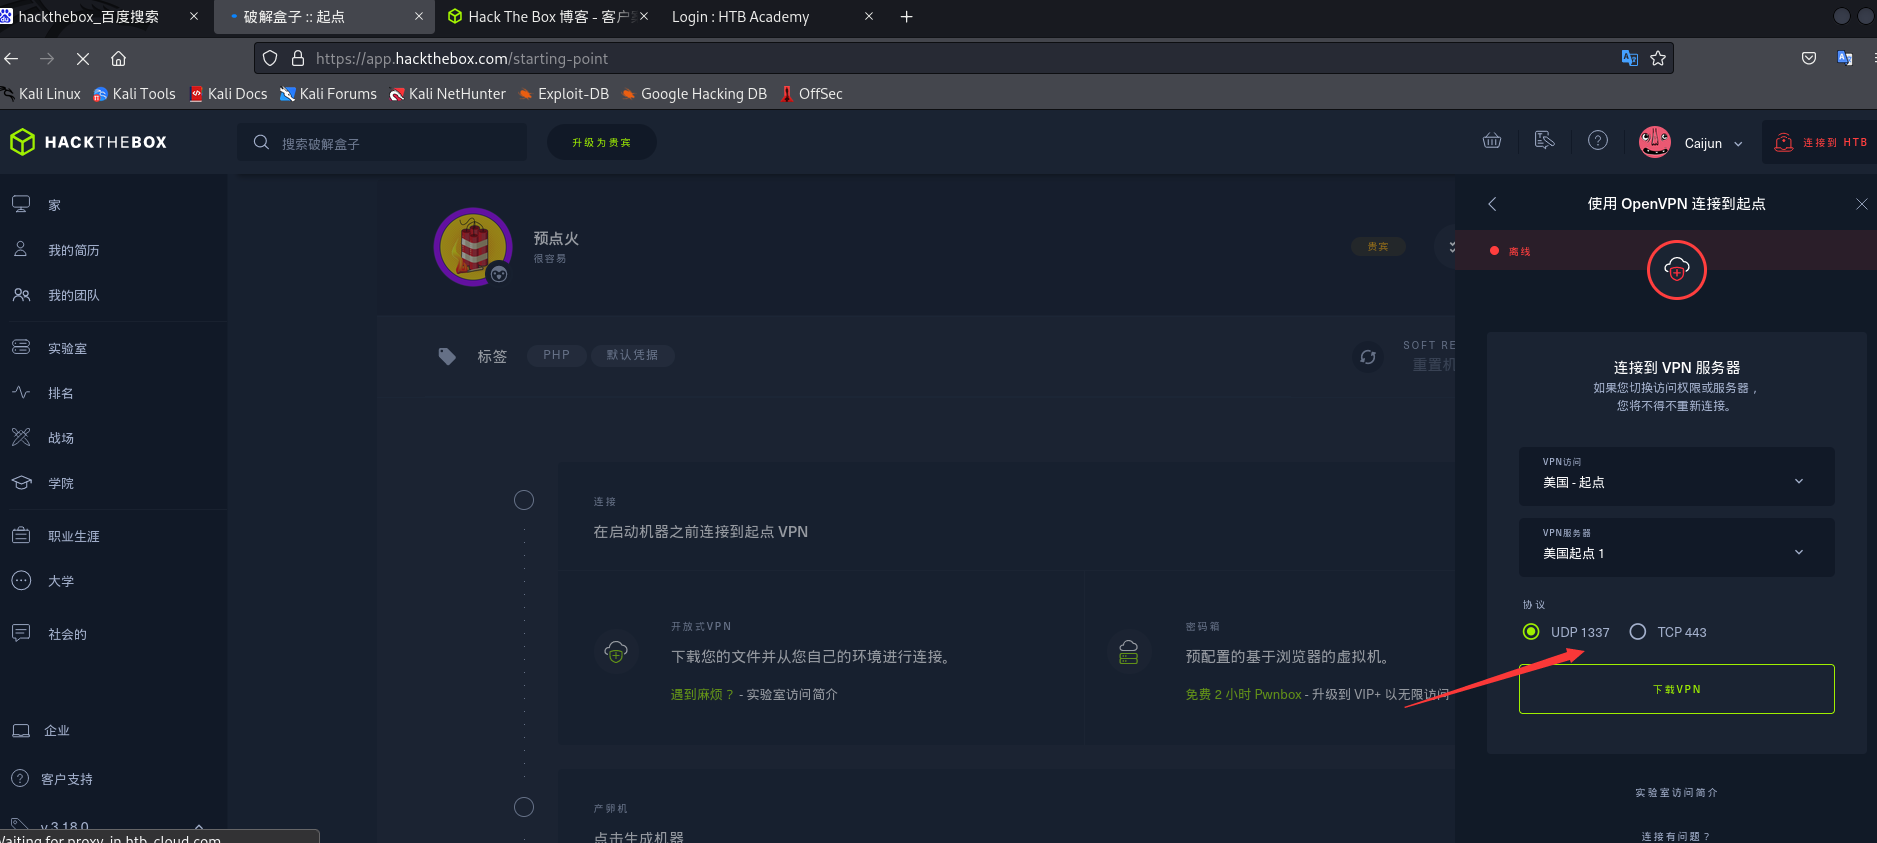The width and height of the screenshot is (1877, 843).
Task: Expand the version v3.18.0 chevron
Action: 199,826
